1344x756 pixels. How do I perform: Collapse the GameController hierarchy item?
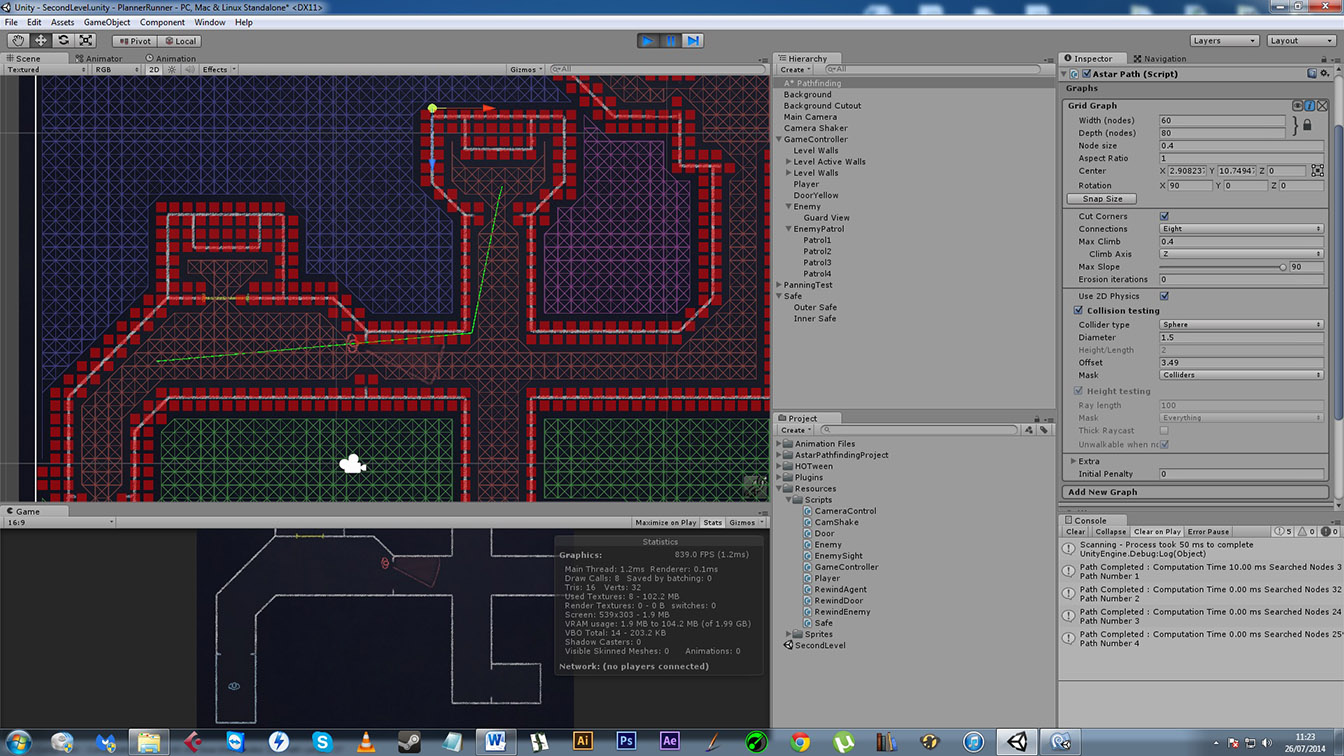pyautogui.click(x=779, y=140)
